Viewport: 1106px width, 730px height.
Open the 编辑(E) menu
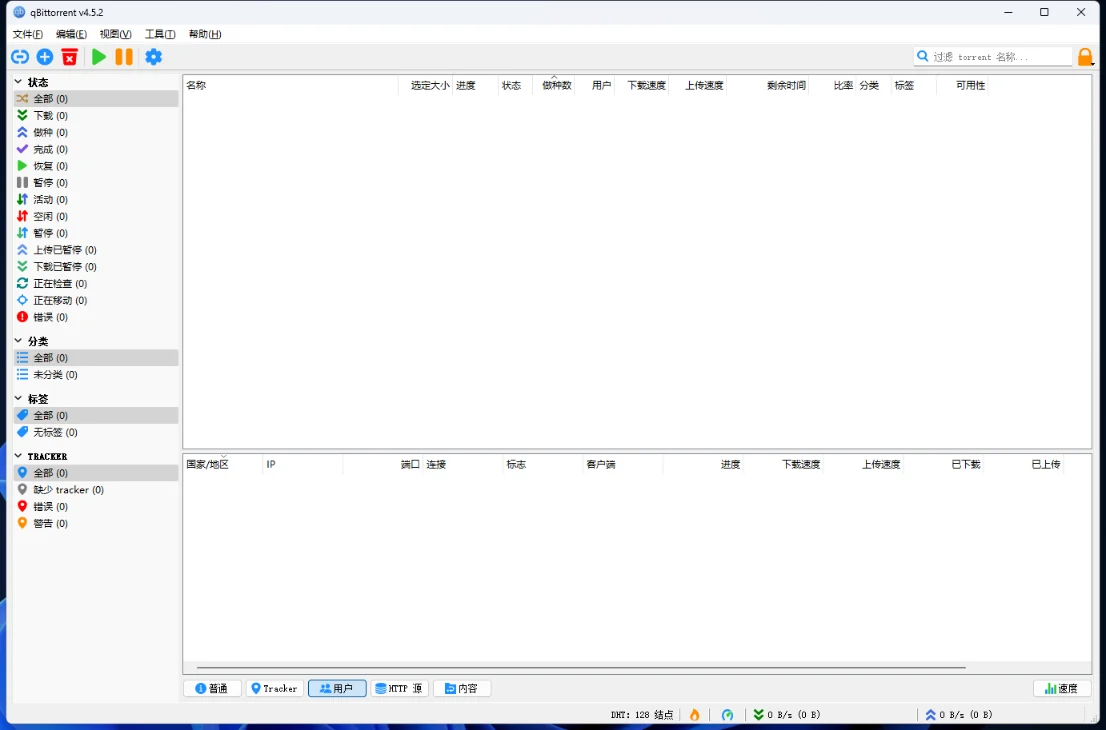[71, 34]
